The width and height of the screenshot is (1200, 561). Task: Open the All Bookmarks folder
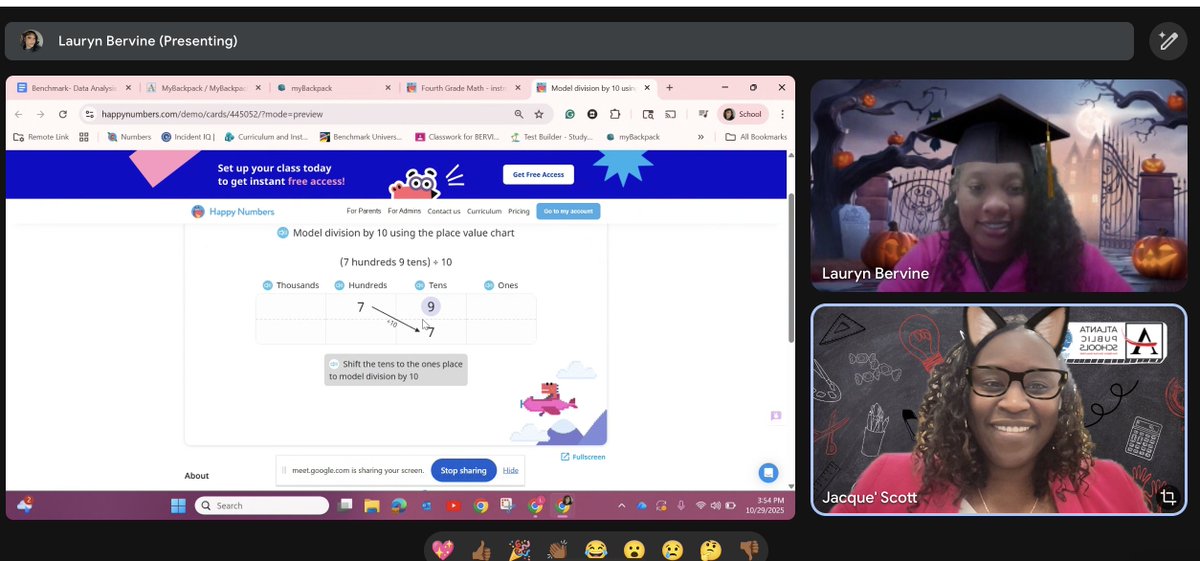click(756, 137)
